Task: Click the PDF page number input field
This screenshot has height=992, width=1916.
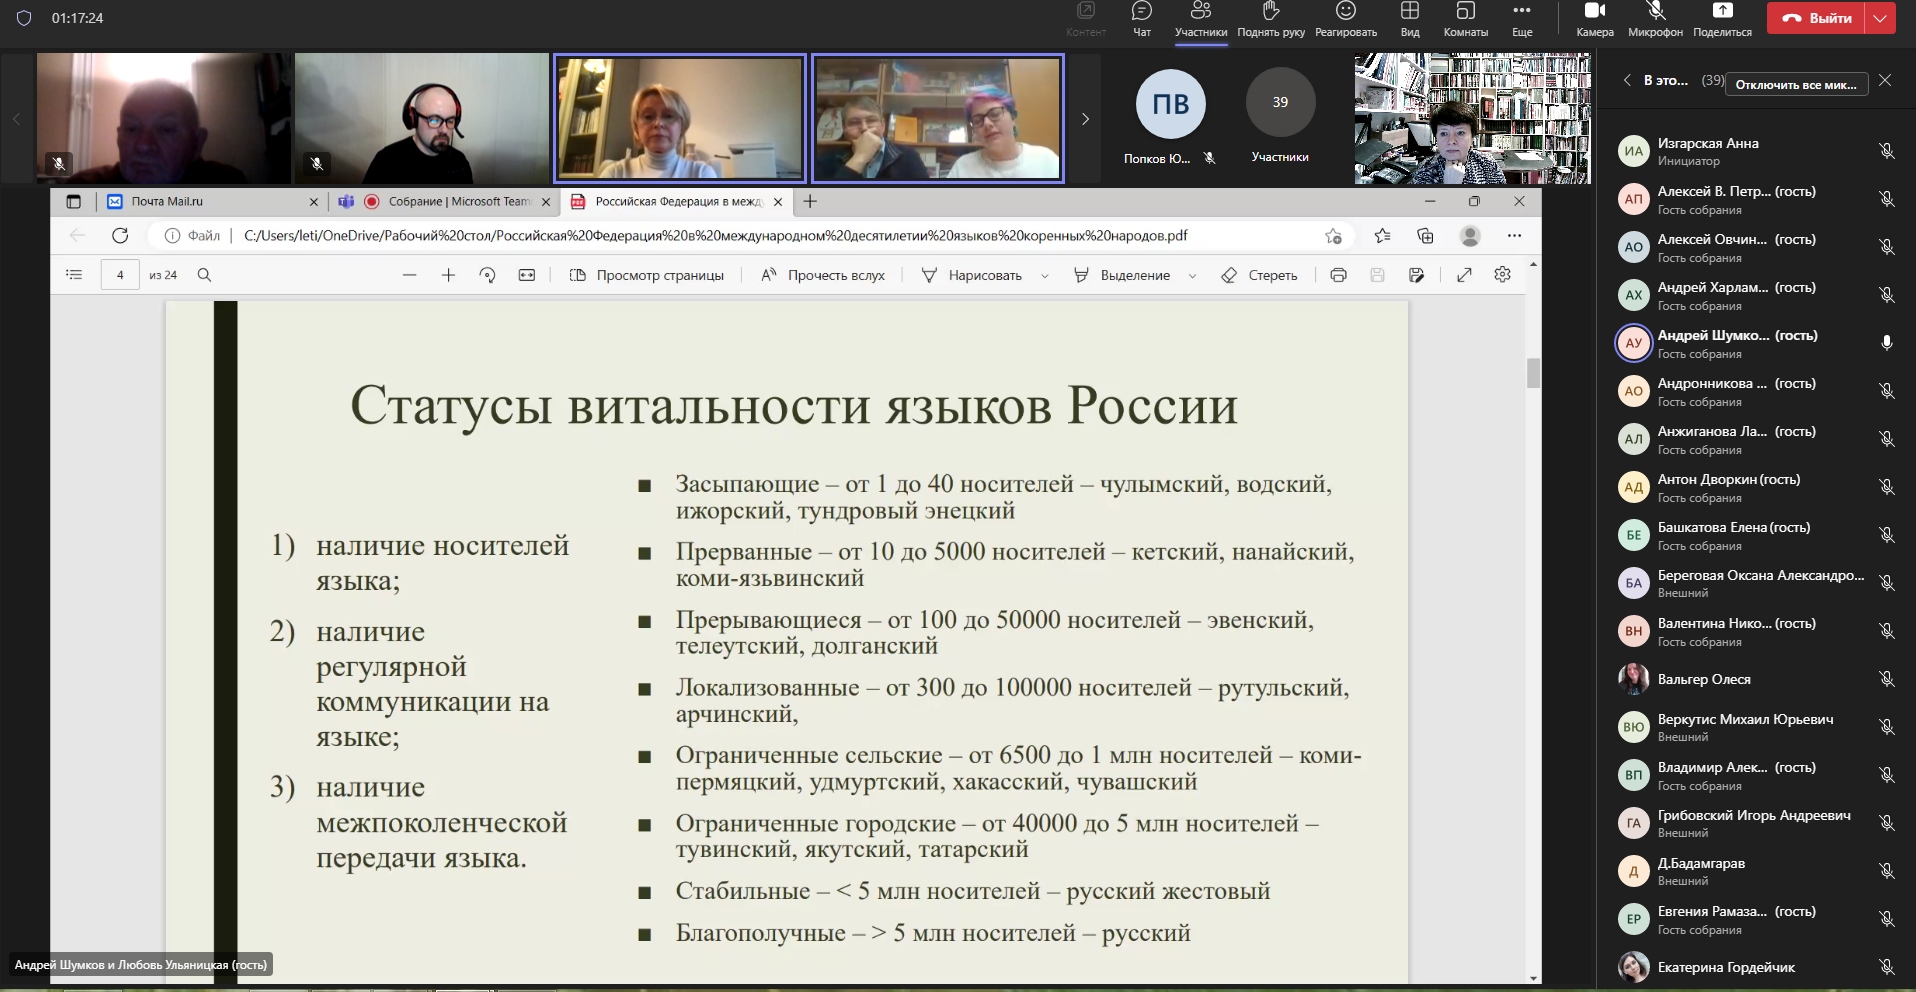Action: [x=120, y=275]
